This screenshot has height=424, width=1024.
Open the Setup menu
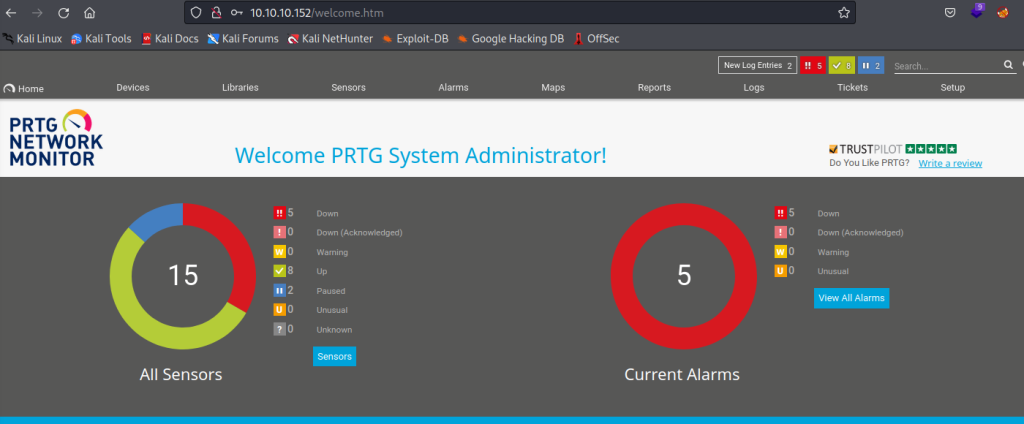[952, 88]
